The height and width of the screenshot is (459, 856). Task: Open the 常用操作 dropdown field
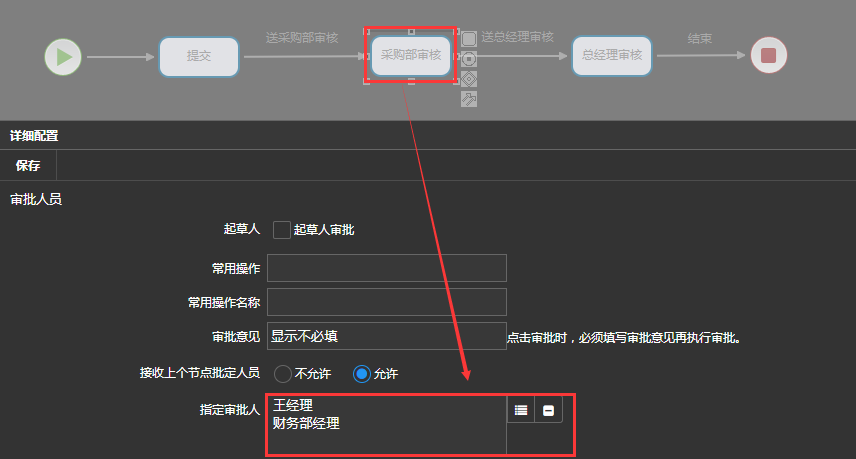(x=386, y=268)
